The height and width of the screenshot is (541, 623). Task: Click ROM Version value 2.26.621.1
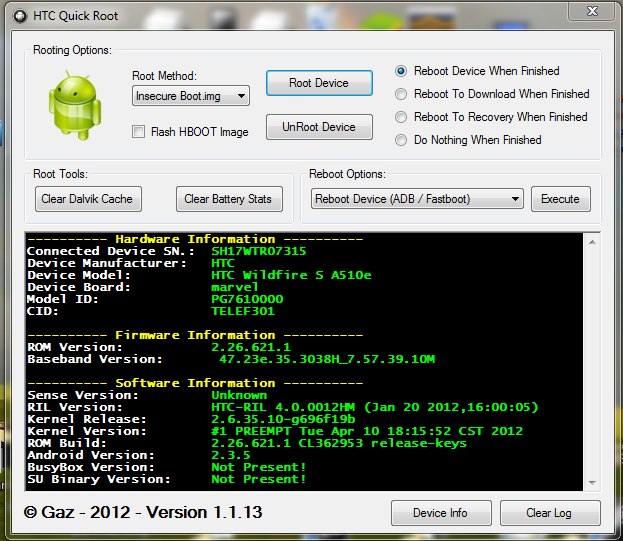251,348
